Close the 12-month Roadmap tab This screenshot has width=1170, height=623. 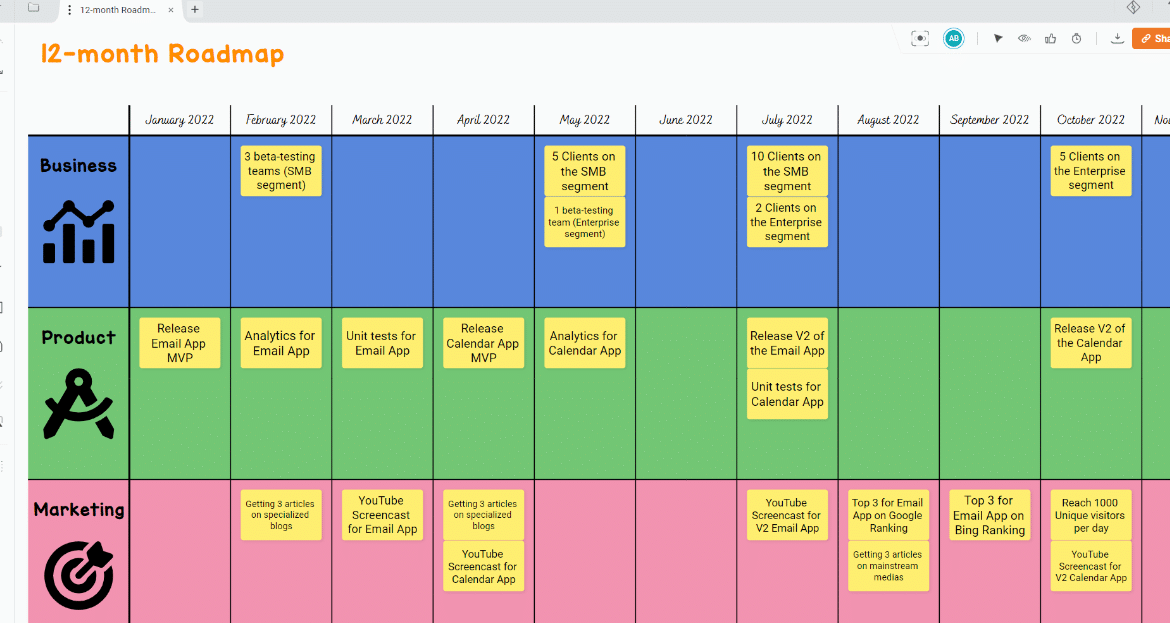click(x=170, y=9)
